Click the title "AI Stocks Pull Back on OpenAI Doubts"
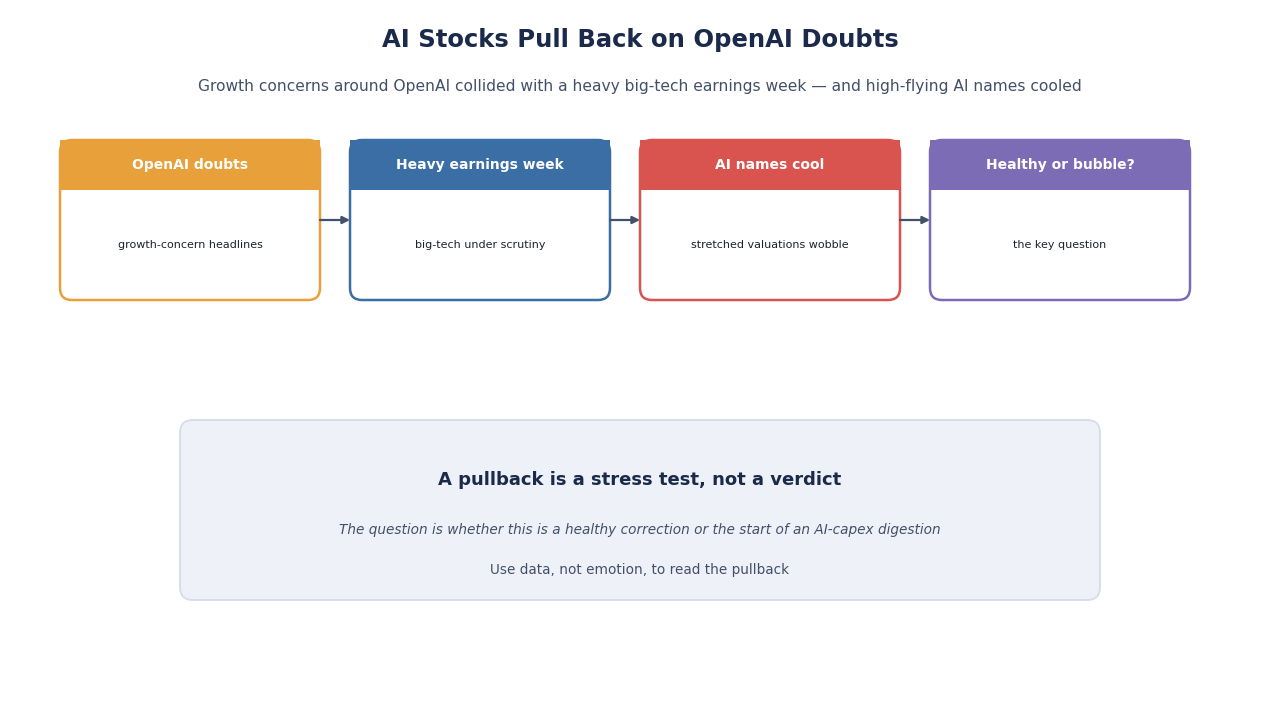1280x720 pixels. click(x=640, y=40)
